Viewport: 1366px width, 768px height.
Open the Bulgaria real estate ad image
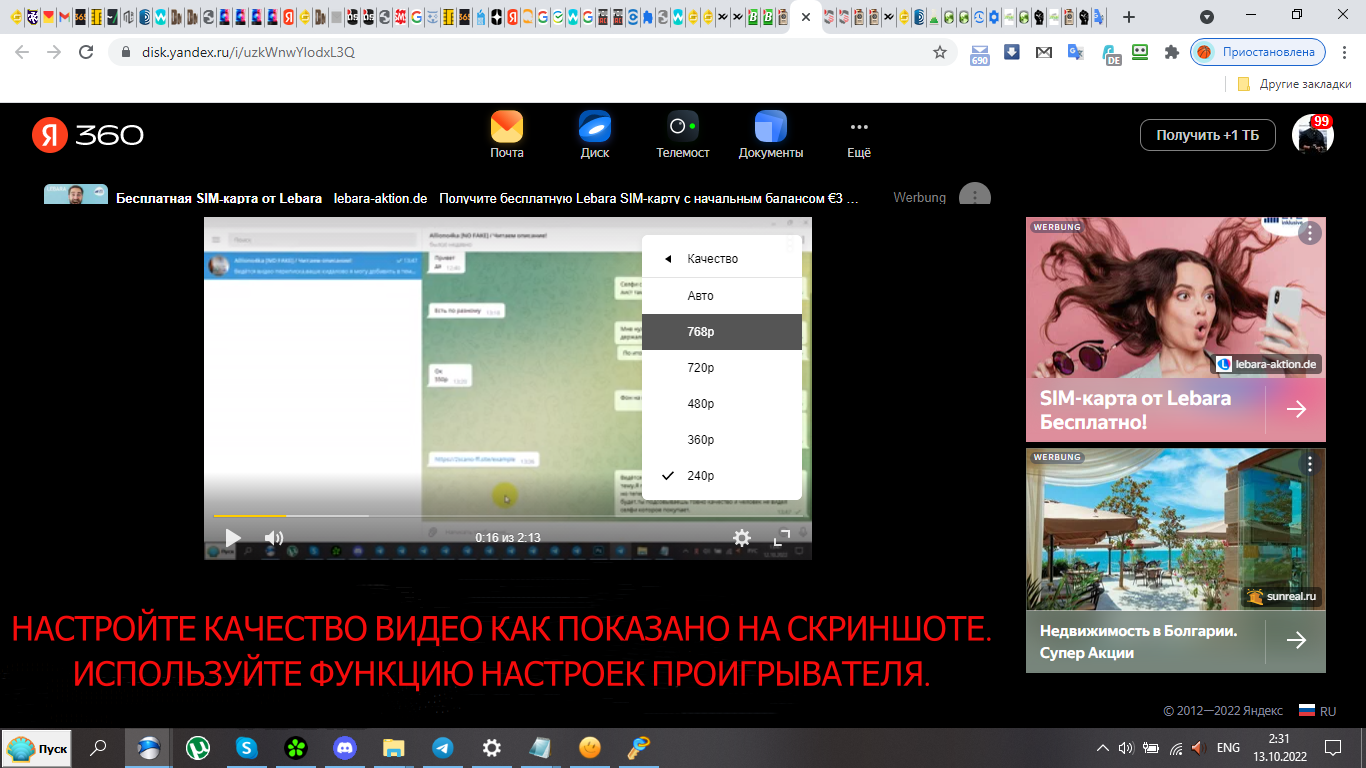pyautogui.click(x=1176, y=529)
